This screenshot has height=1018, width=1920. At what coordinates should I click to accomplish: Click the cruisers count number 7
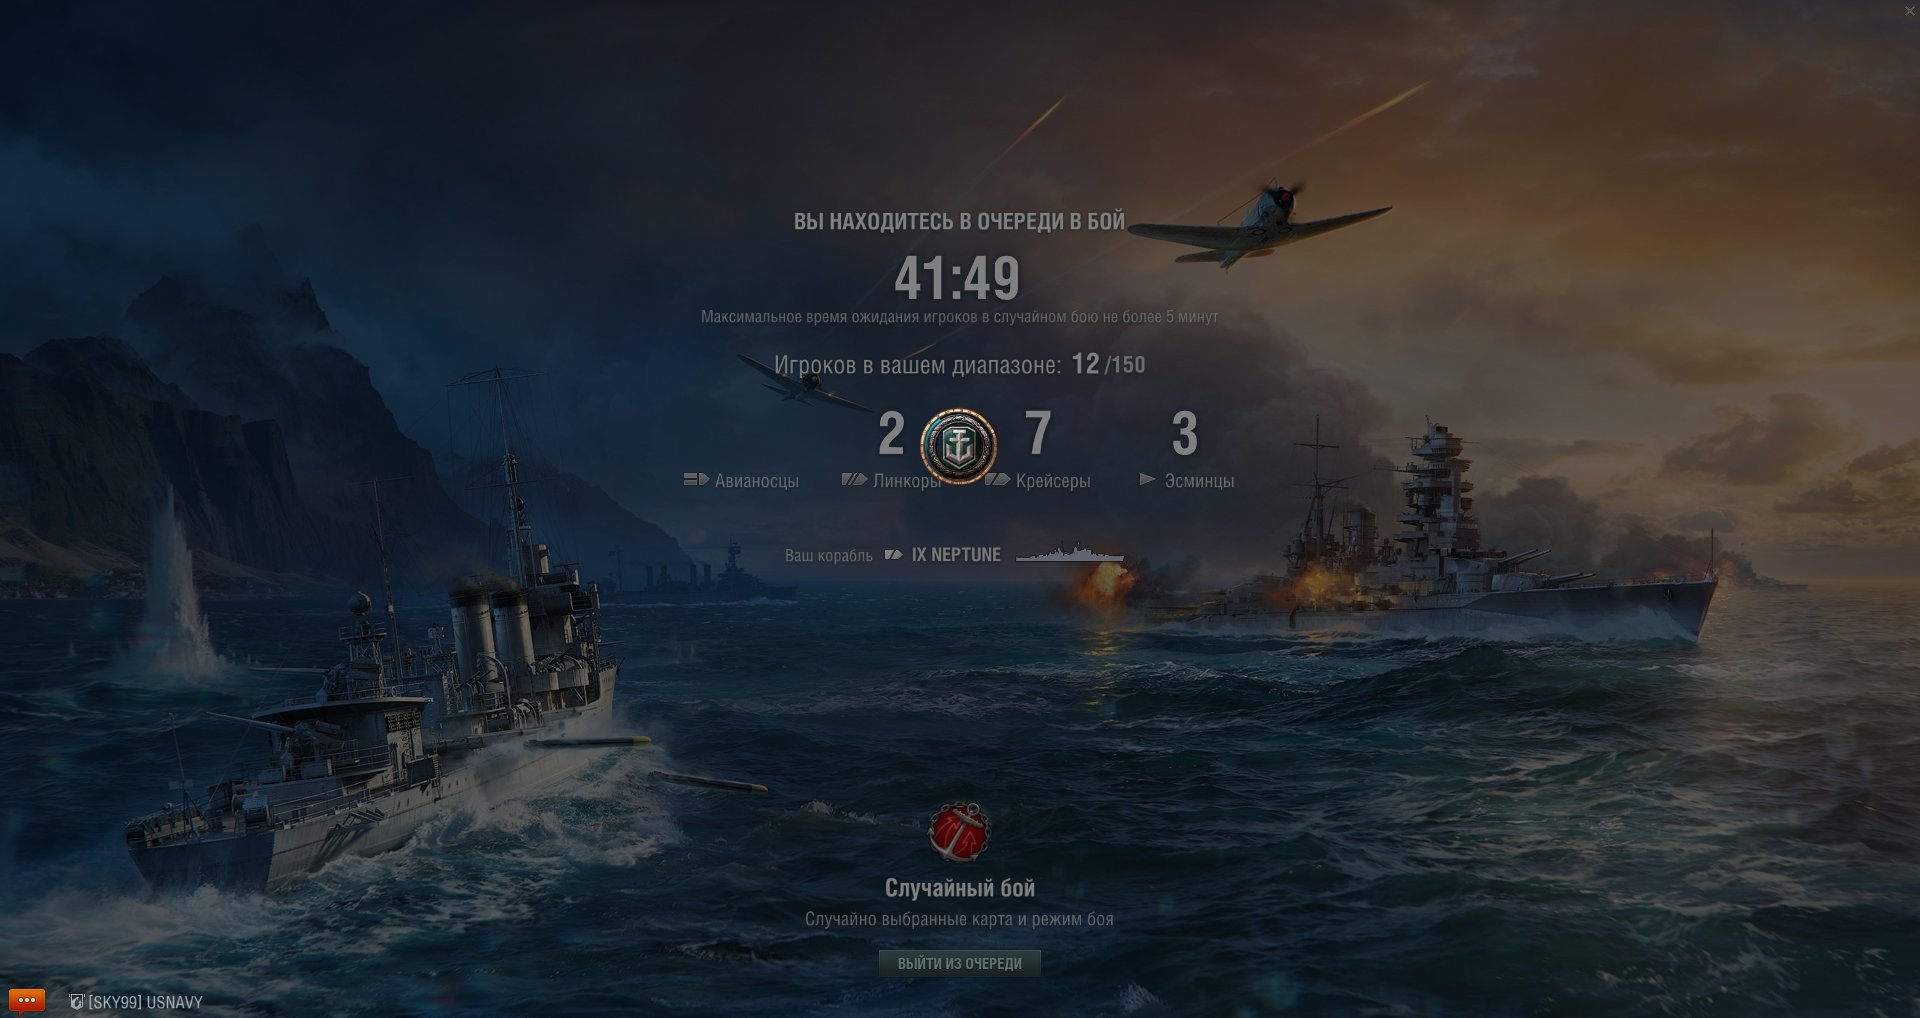[x=1038, y=433]
